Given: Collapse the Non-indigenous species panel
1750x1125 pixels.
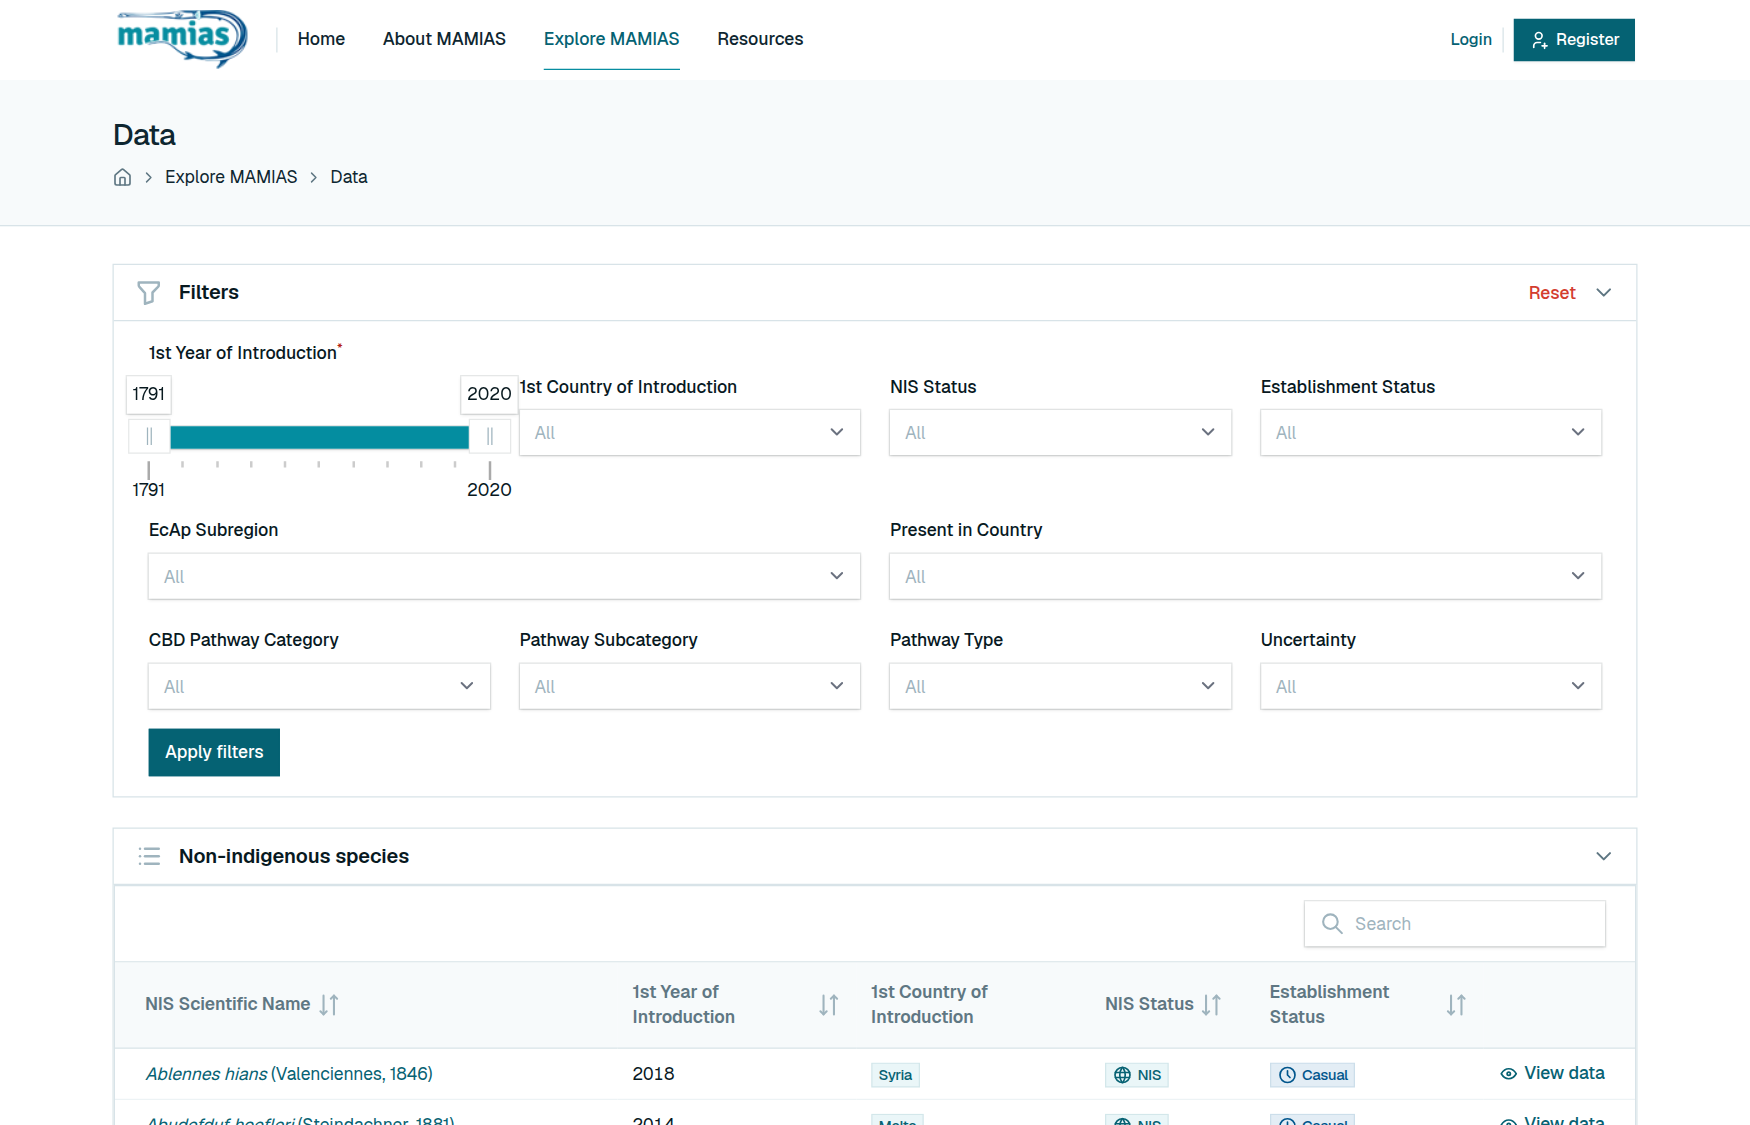Looking at the screenshot, I should [x=1604, y=856].
